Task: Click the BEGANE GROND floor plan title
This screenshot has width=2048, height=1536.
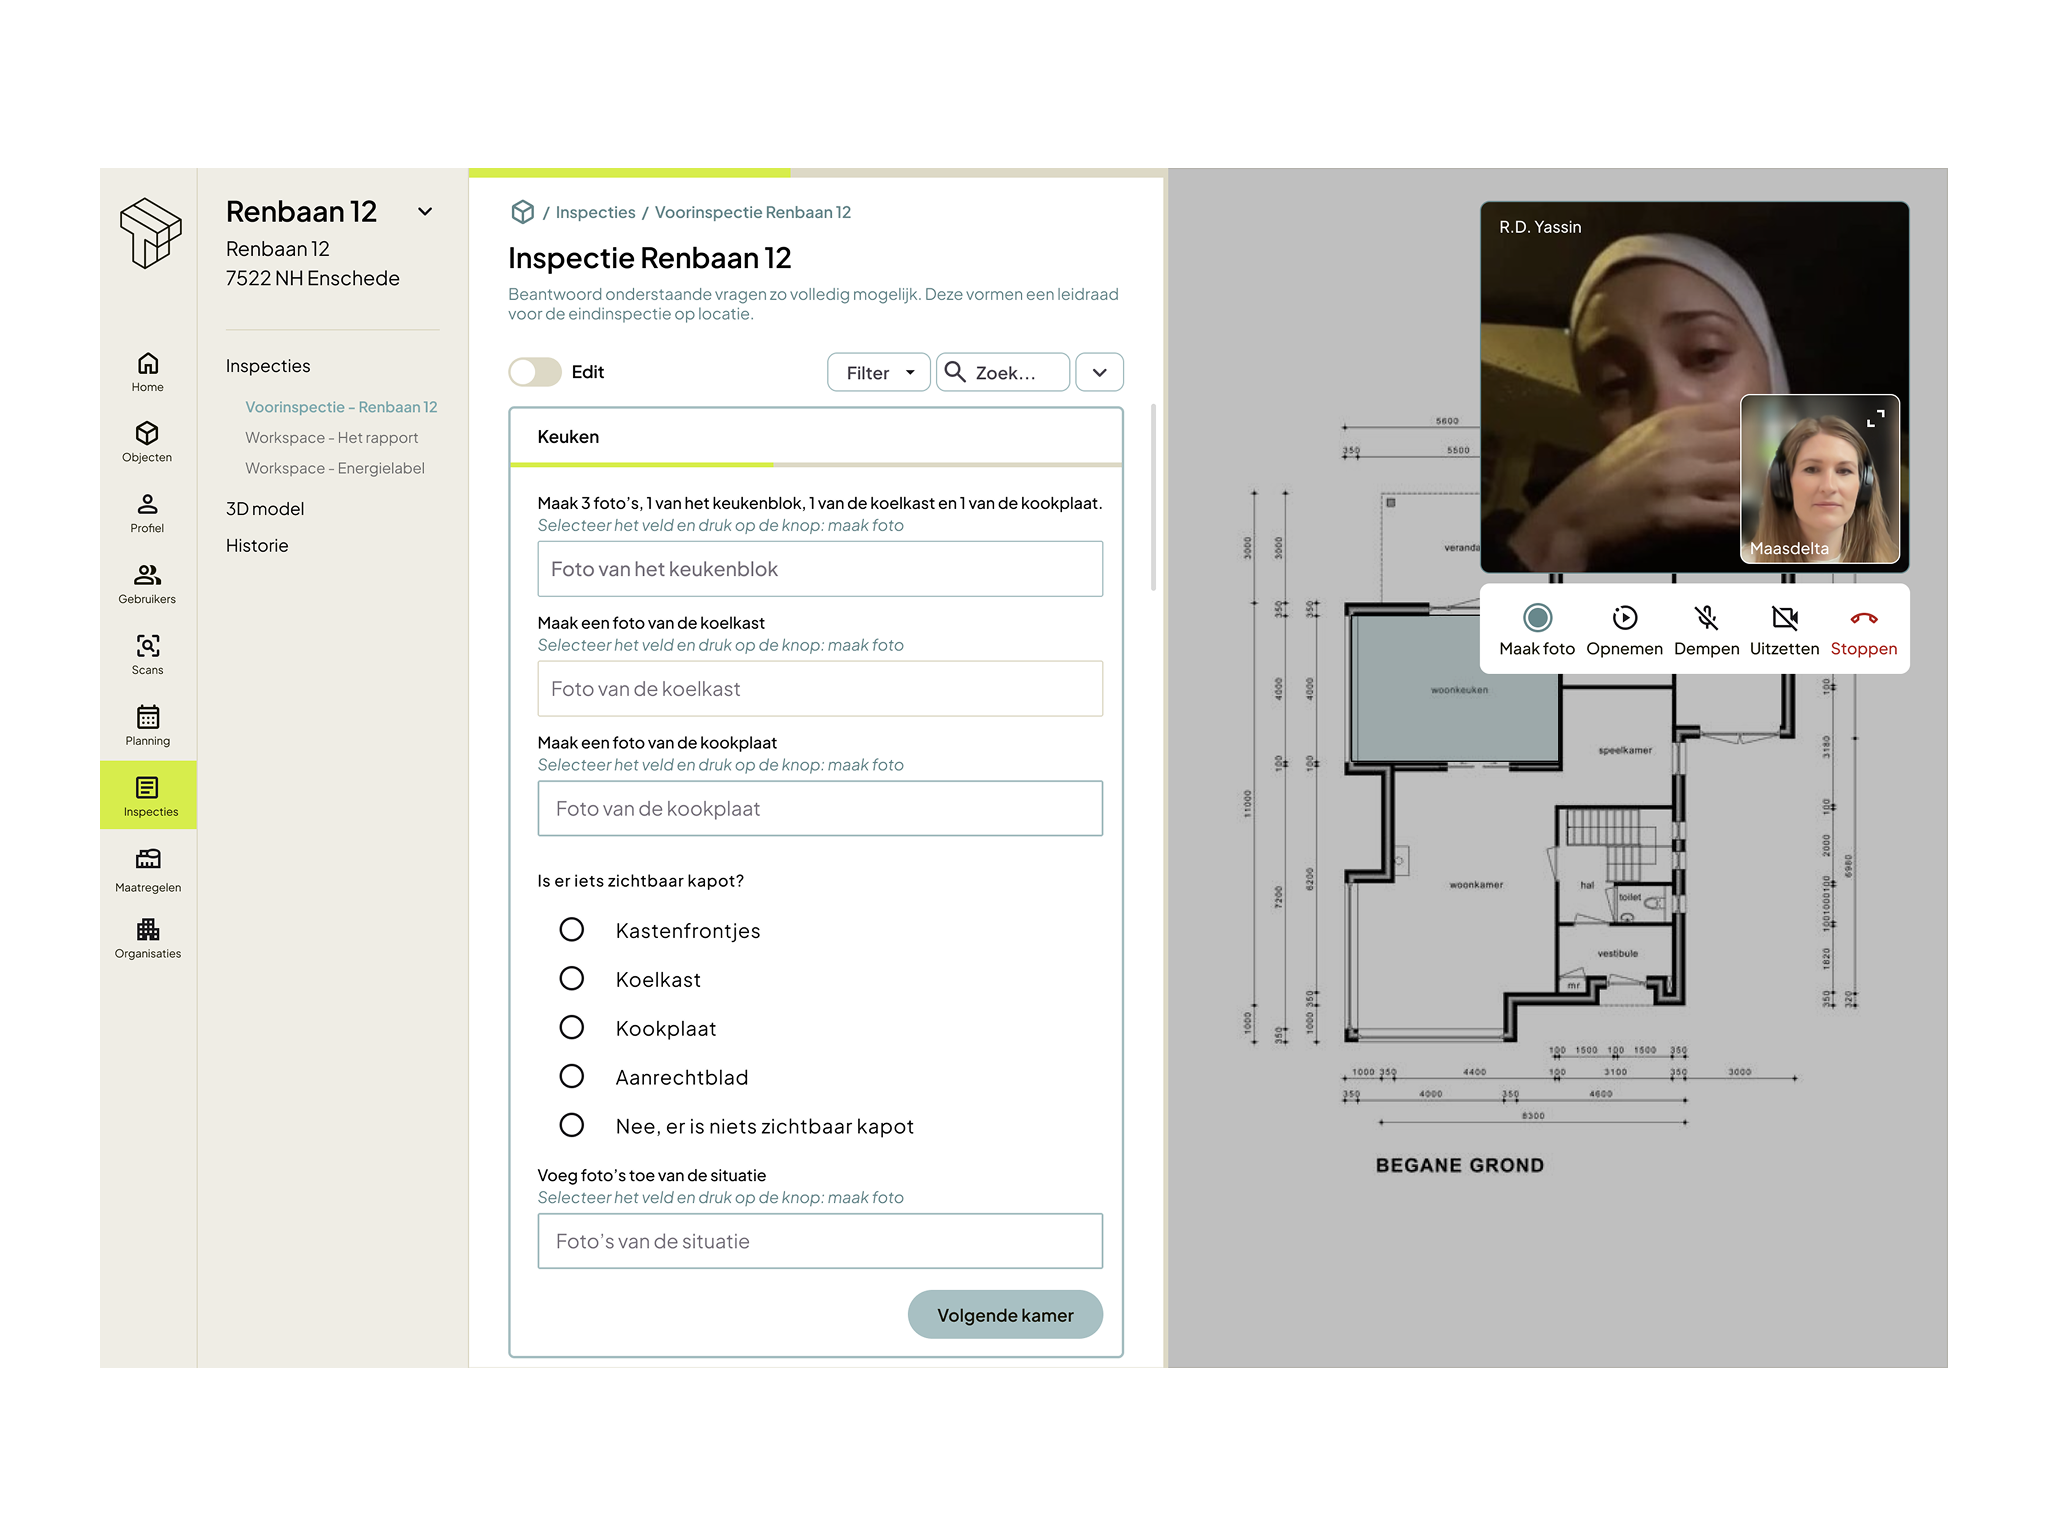Action: tap(1460, 1165)
